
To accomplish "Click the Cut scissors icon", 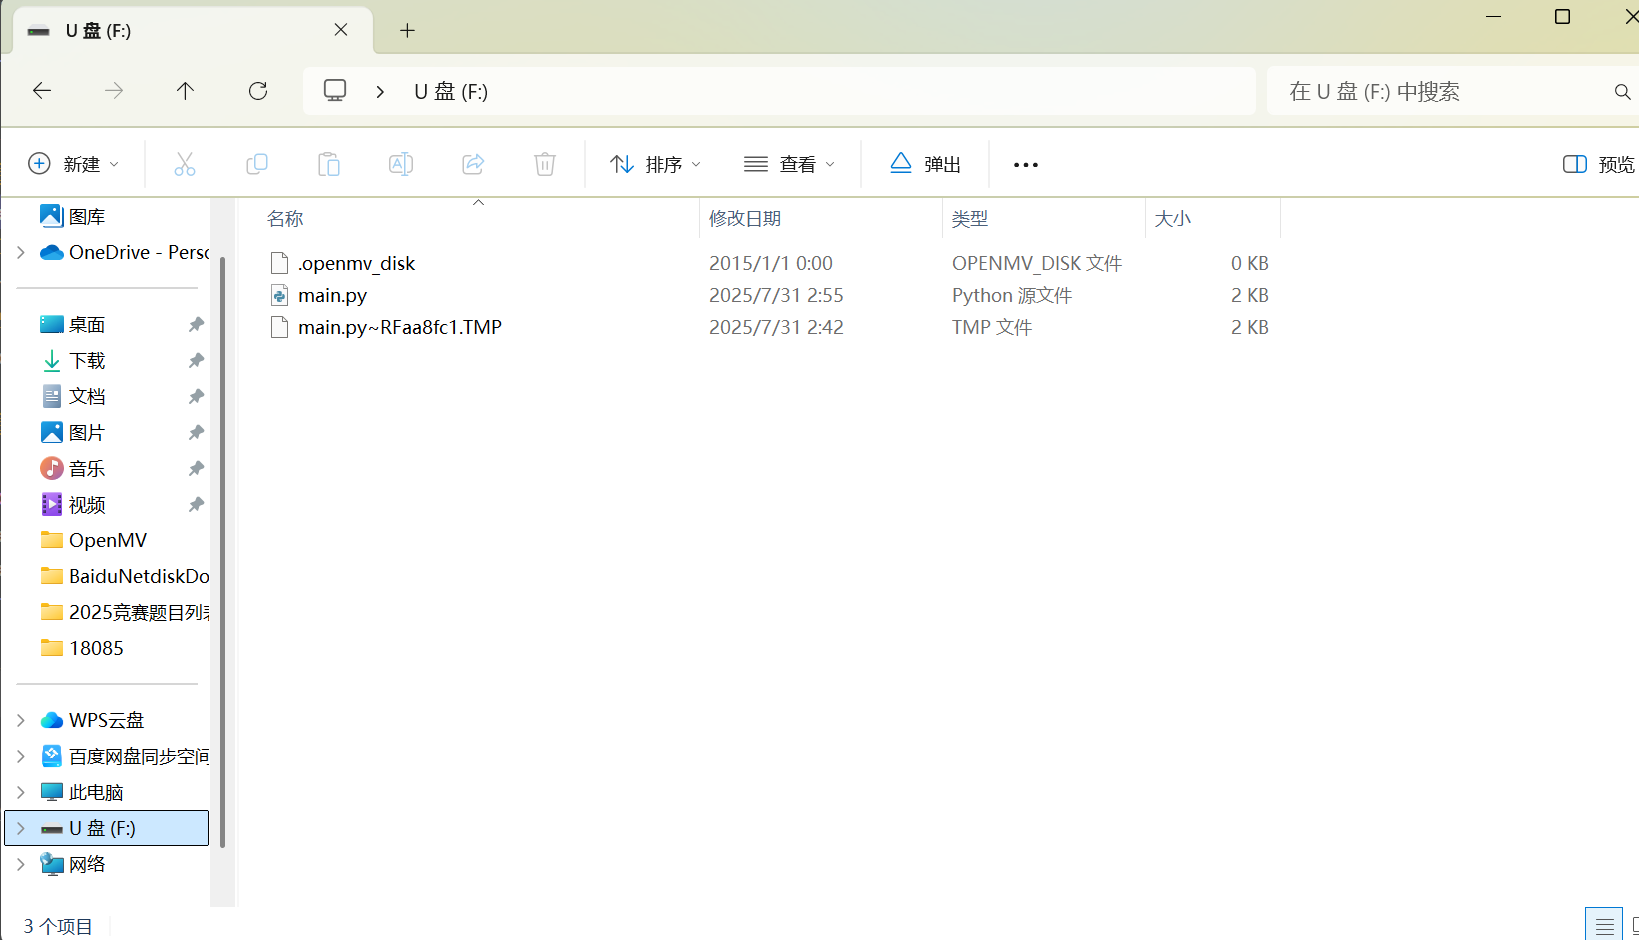I will tap(185, 164).
